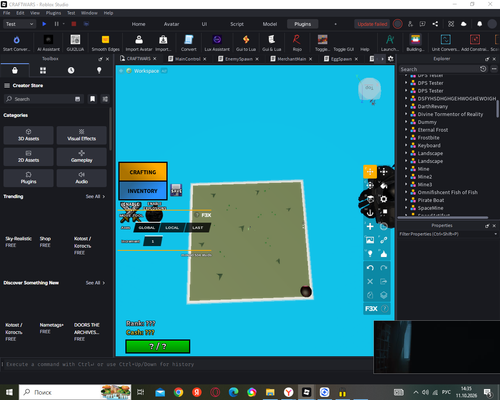Screen dimensions: 500x400
Task: Switch to the EnemySpawn script tab
Action: tap(238, 59)
